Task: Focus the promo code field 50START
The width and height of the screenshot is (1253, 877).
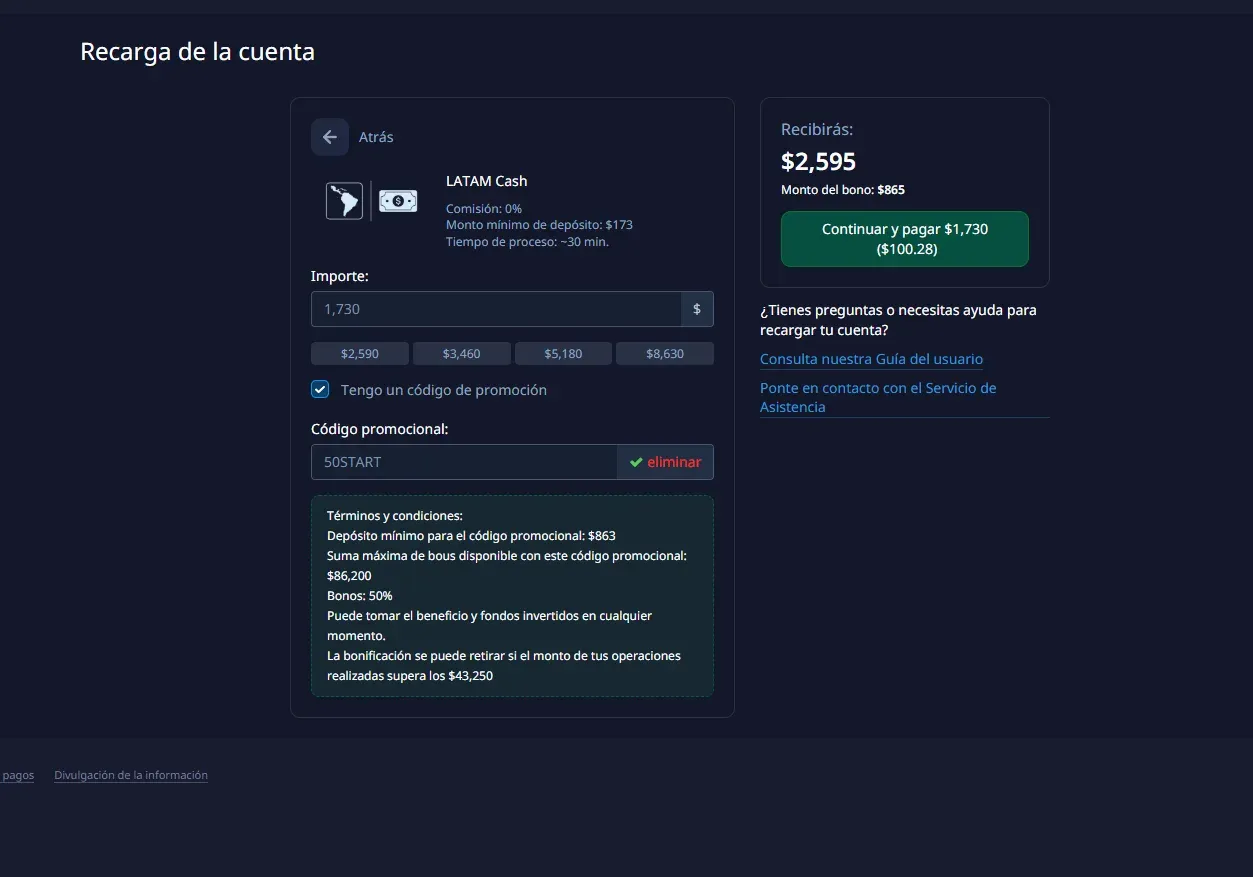Action: click(464, 462)
